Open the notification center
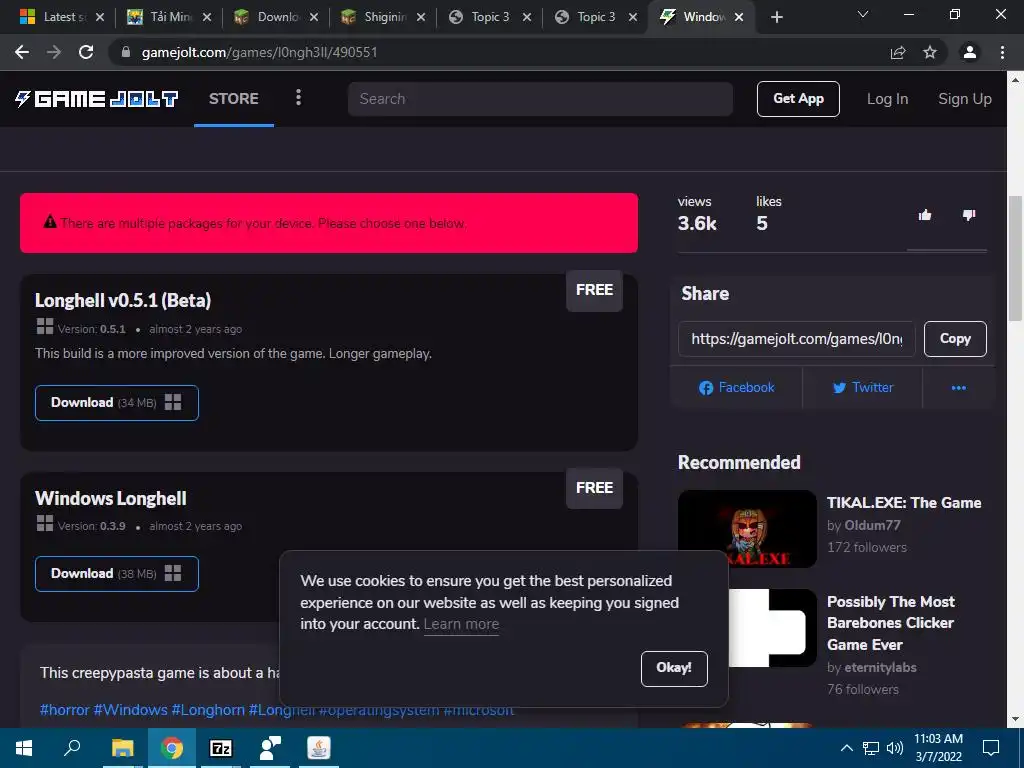 point(991,748)
